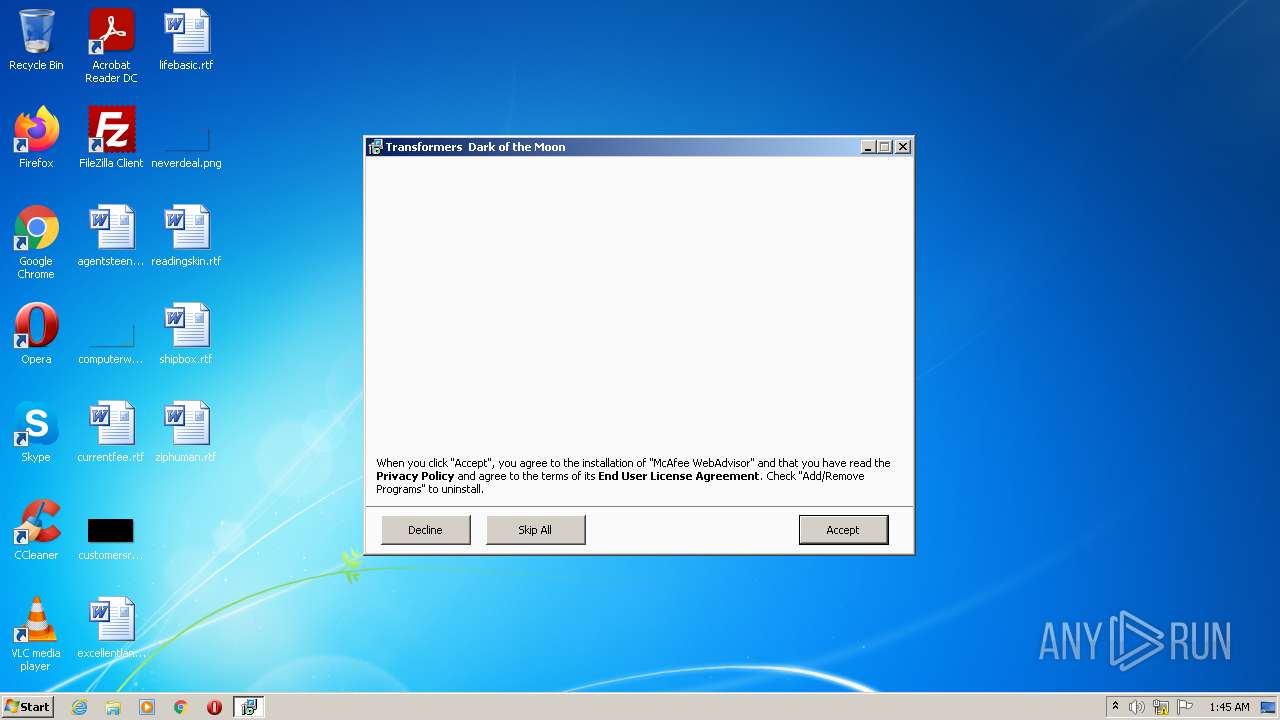
Task: Select neverdeal.png file on desktop
Action: point(186,146)
